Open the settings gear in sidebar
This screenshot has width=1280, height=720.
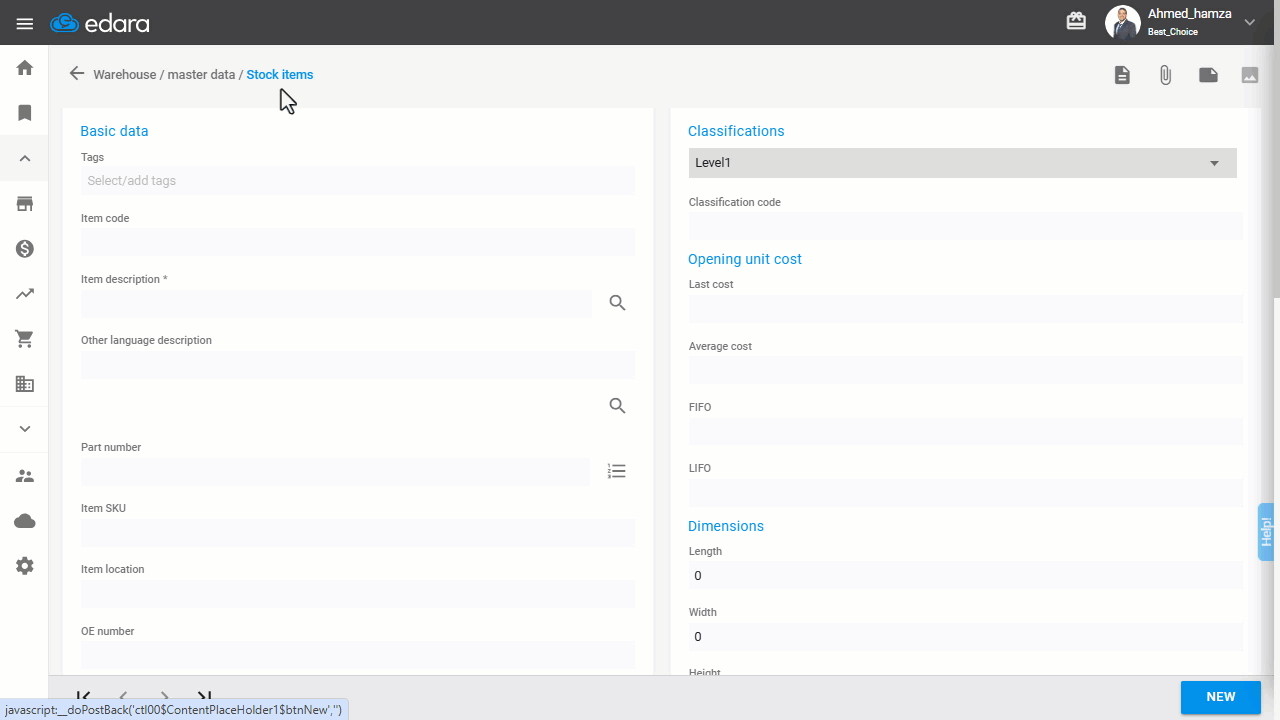point(25,566)
